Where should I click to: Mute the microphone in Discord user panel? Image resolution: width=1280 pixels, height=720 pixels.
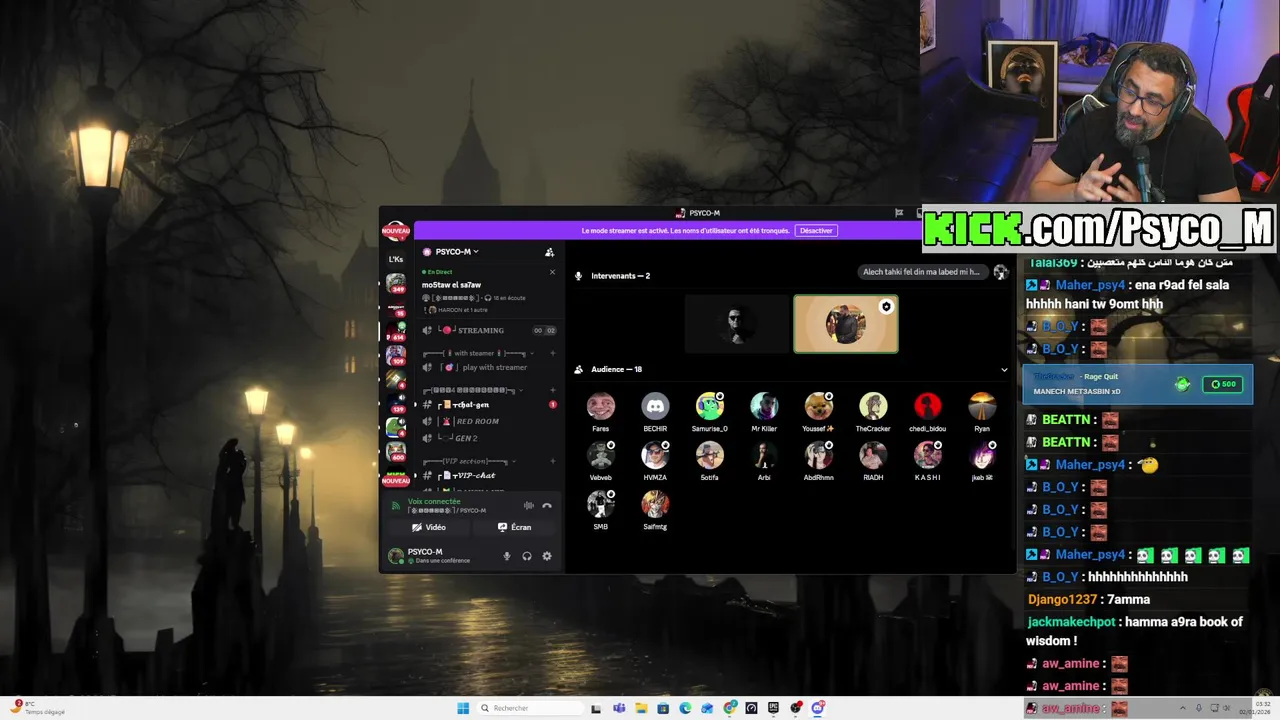click(x=506, y=556)
